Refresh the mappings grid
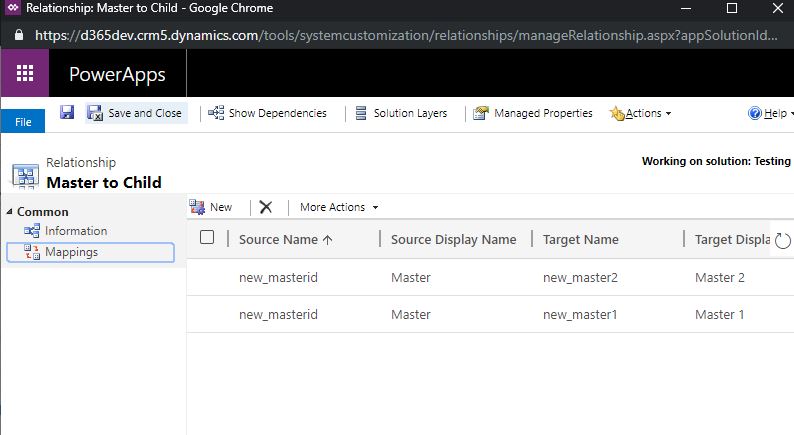The image size is (794, 435). pyautogui.click(x=782, y=240)
